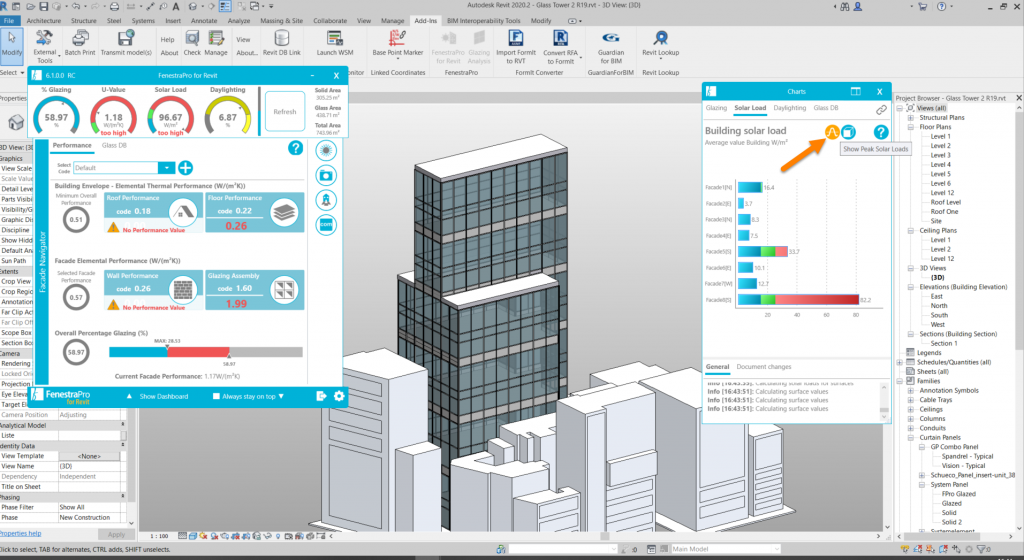Click Convert RFA to FormIt tool
This screenshot has width=1024, height=560.
click(x=560, y=47)
